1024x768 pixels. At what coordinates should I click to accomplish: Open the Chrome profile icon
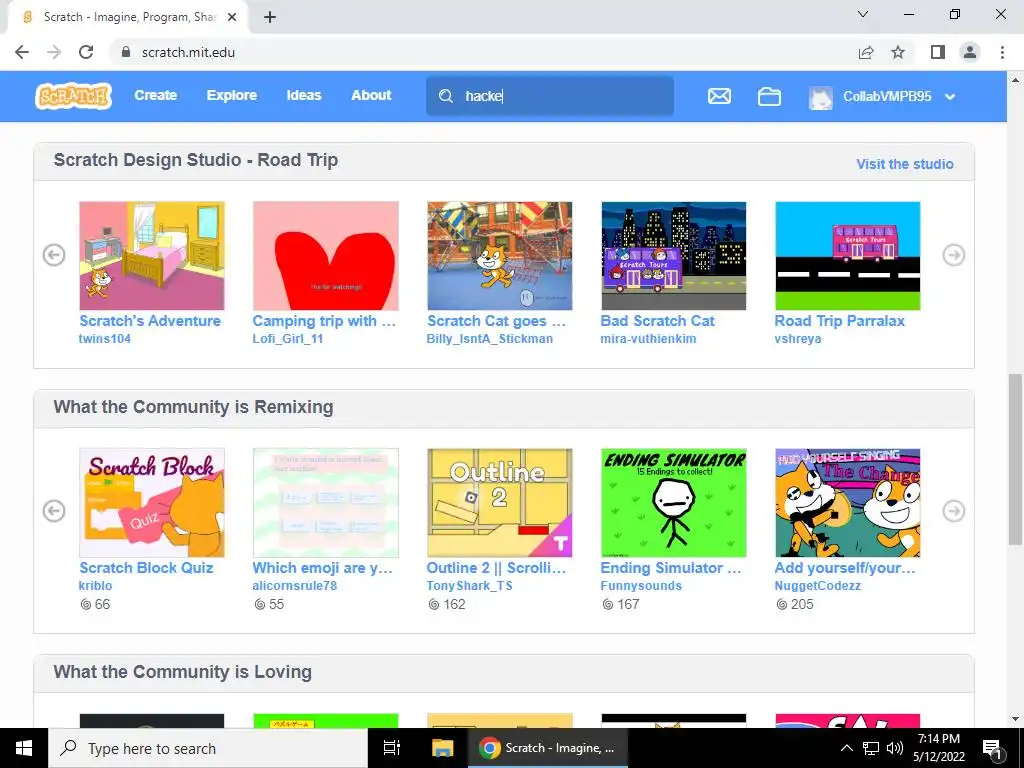[x=970, y=52]
